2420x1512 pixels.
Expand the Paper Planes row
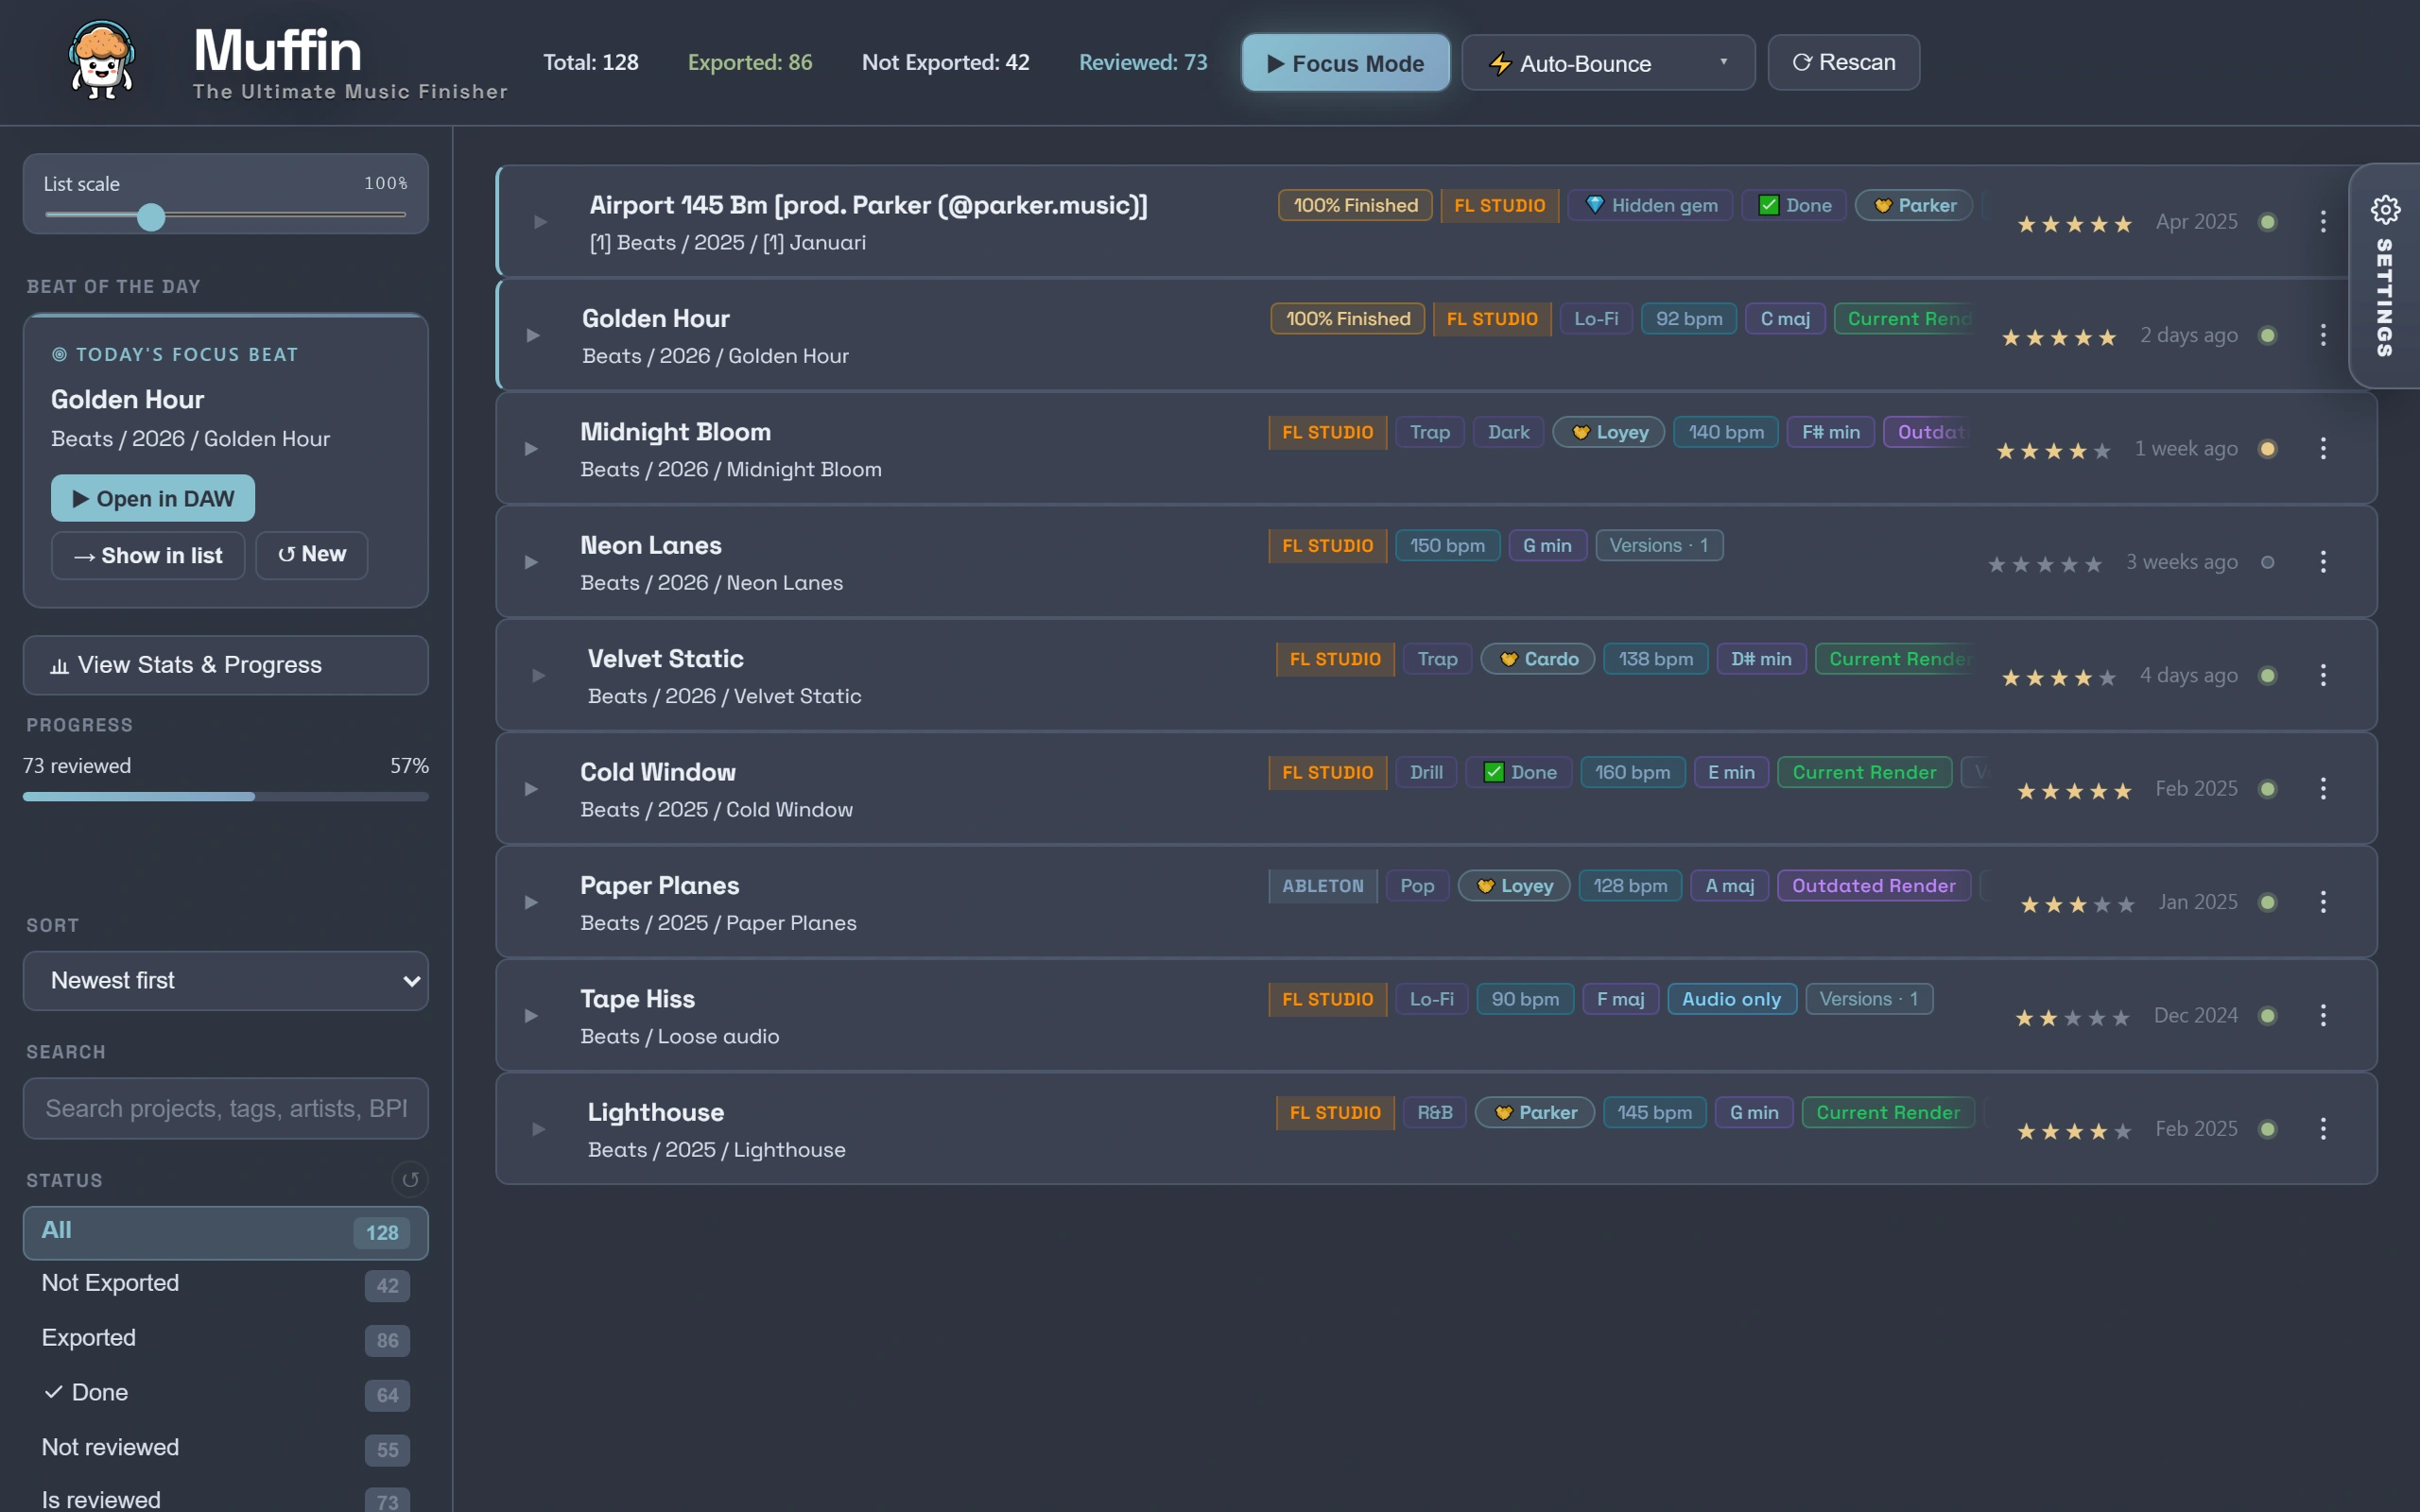click(x=531, y=902)
